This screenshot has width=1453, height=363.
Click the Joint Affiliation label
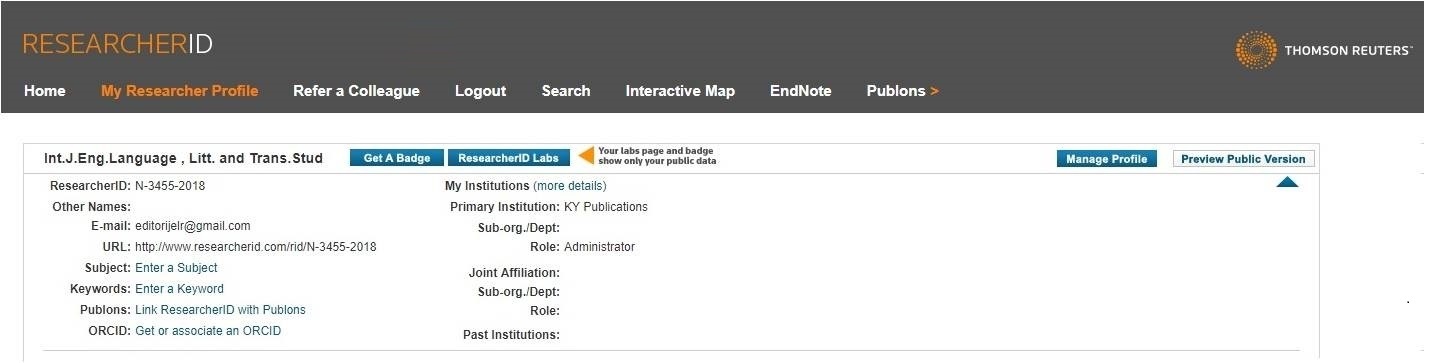coord(514,273)
